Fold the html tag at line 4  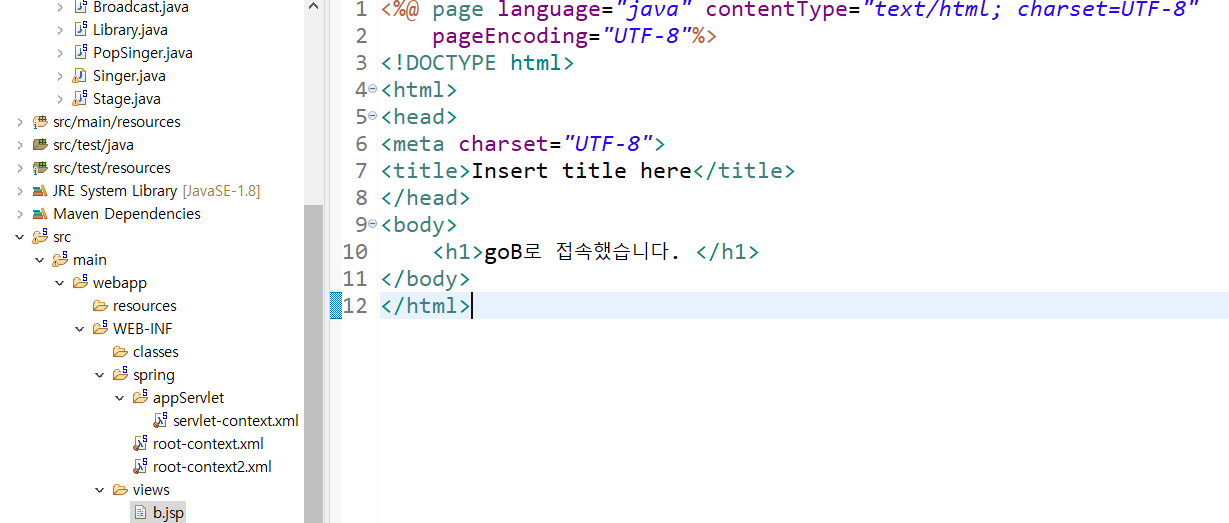click(x=373, y=89)
